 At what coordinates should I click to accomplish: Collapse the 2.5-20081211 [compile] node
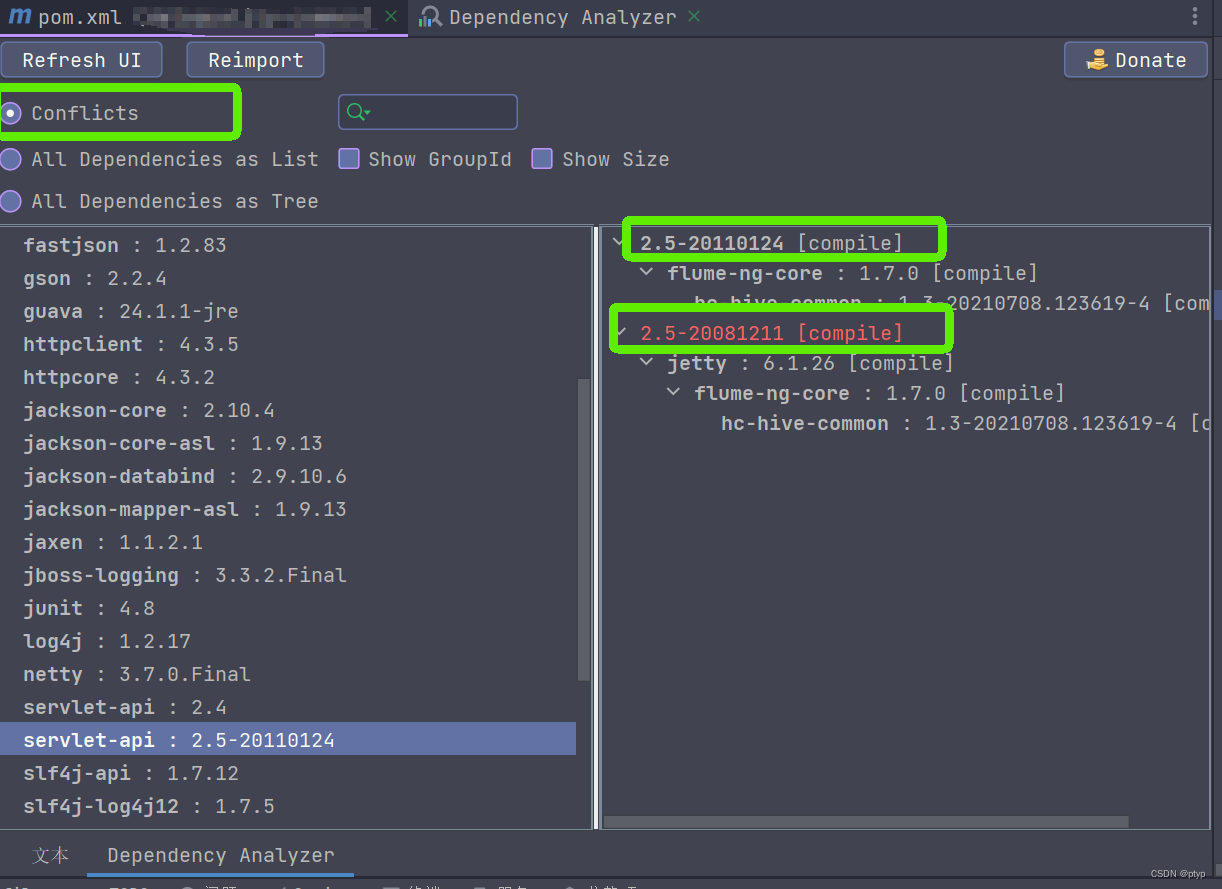pos(621,332)
